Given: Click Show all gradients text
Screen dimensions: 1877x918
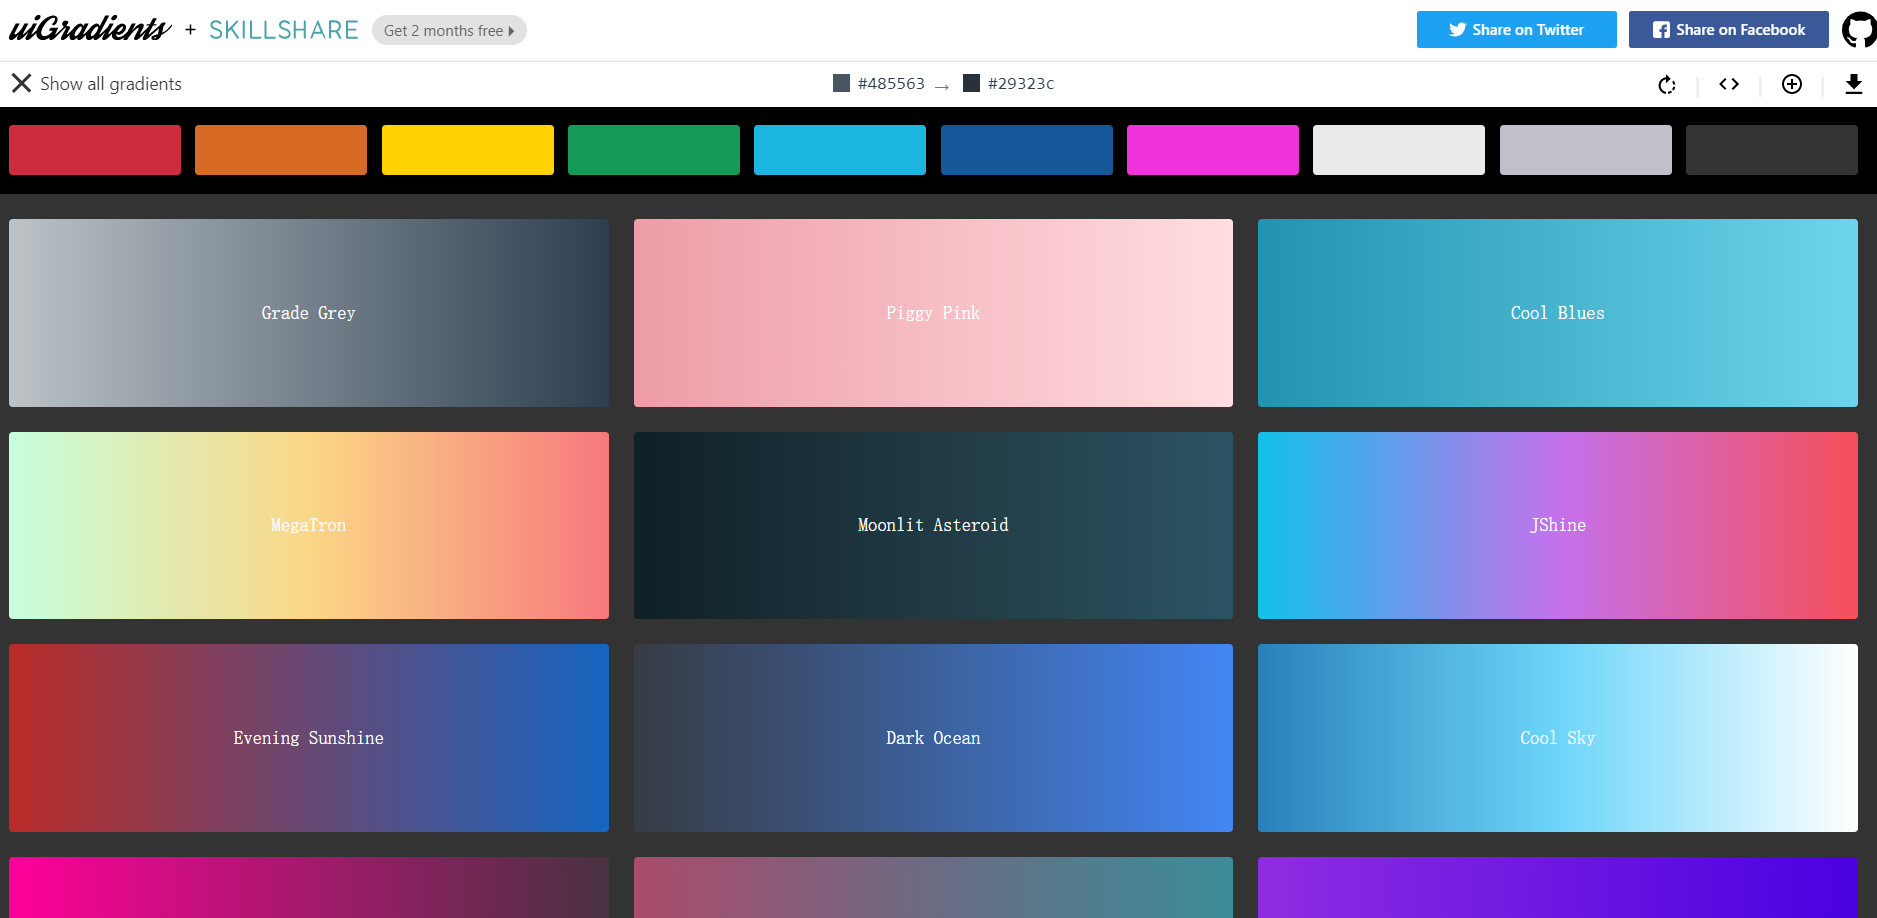Looking at the screenshot, I should (111, 84).
